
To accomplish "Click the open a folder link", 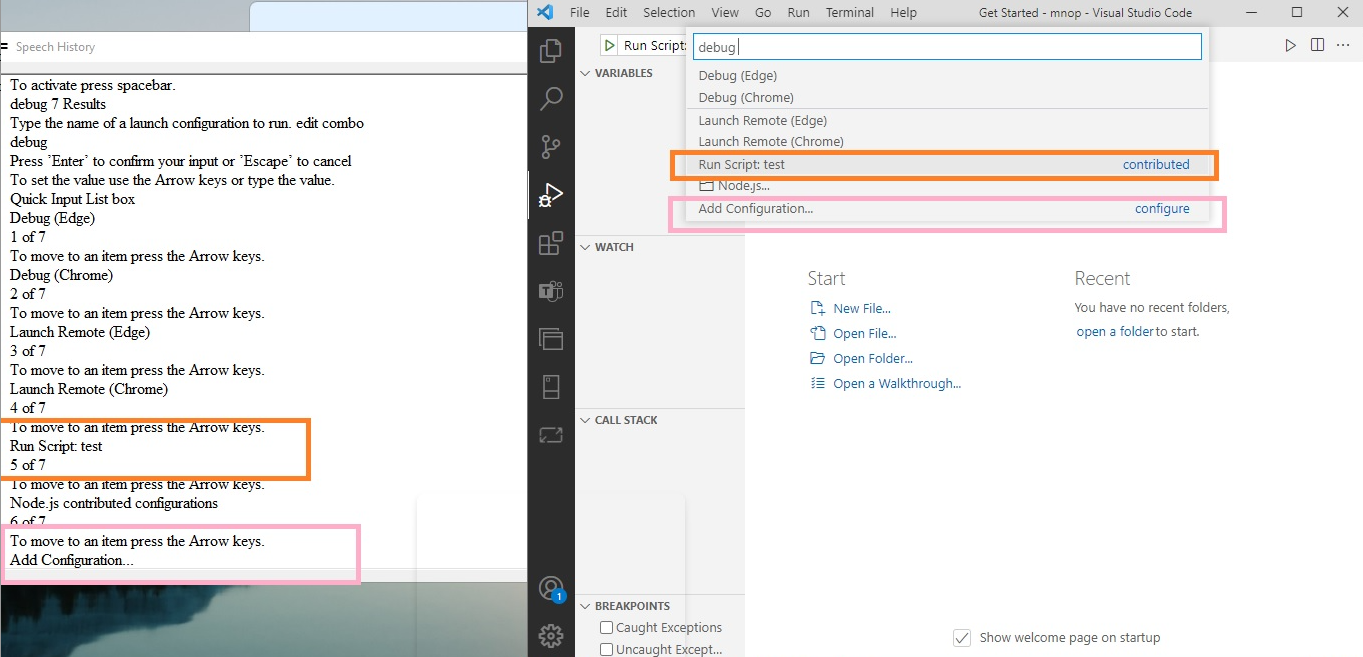I will [1114, 331].
